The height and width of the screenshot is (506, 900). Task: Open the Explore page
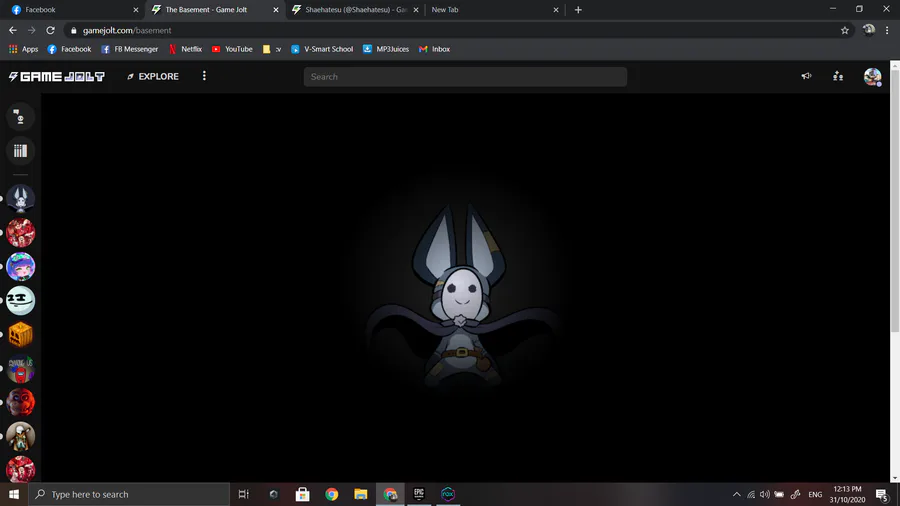153,76
